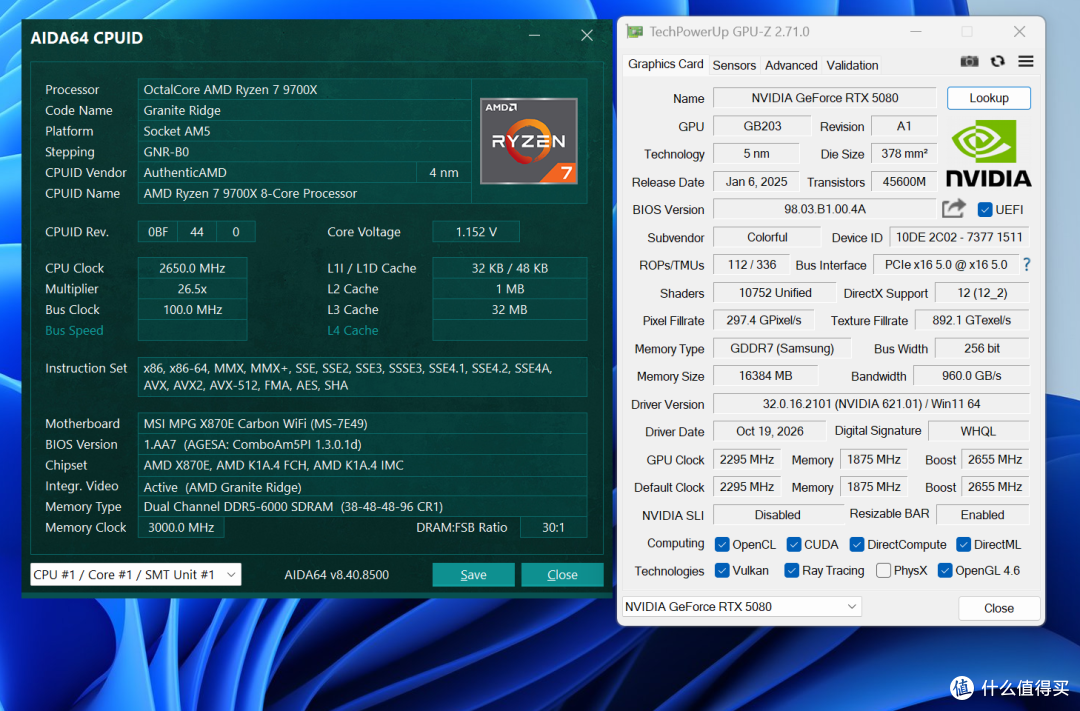
Task: Click the Memory Clock 3000.0 MHz value
Action: coord(181,528)
